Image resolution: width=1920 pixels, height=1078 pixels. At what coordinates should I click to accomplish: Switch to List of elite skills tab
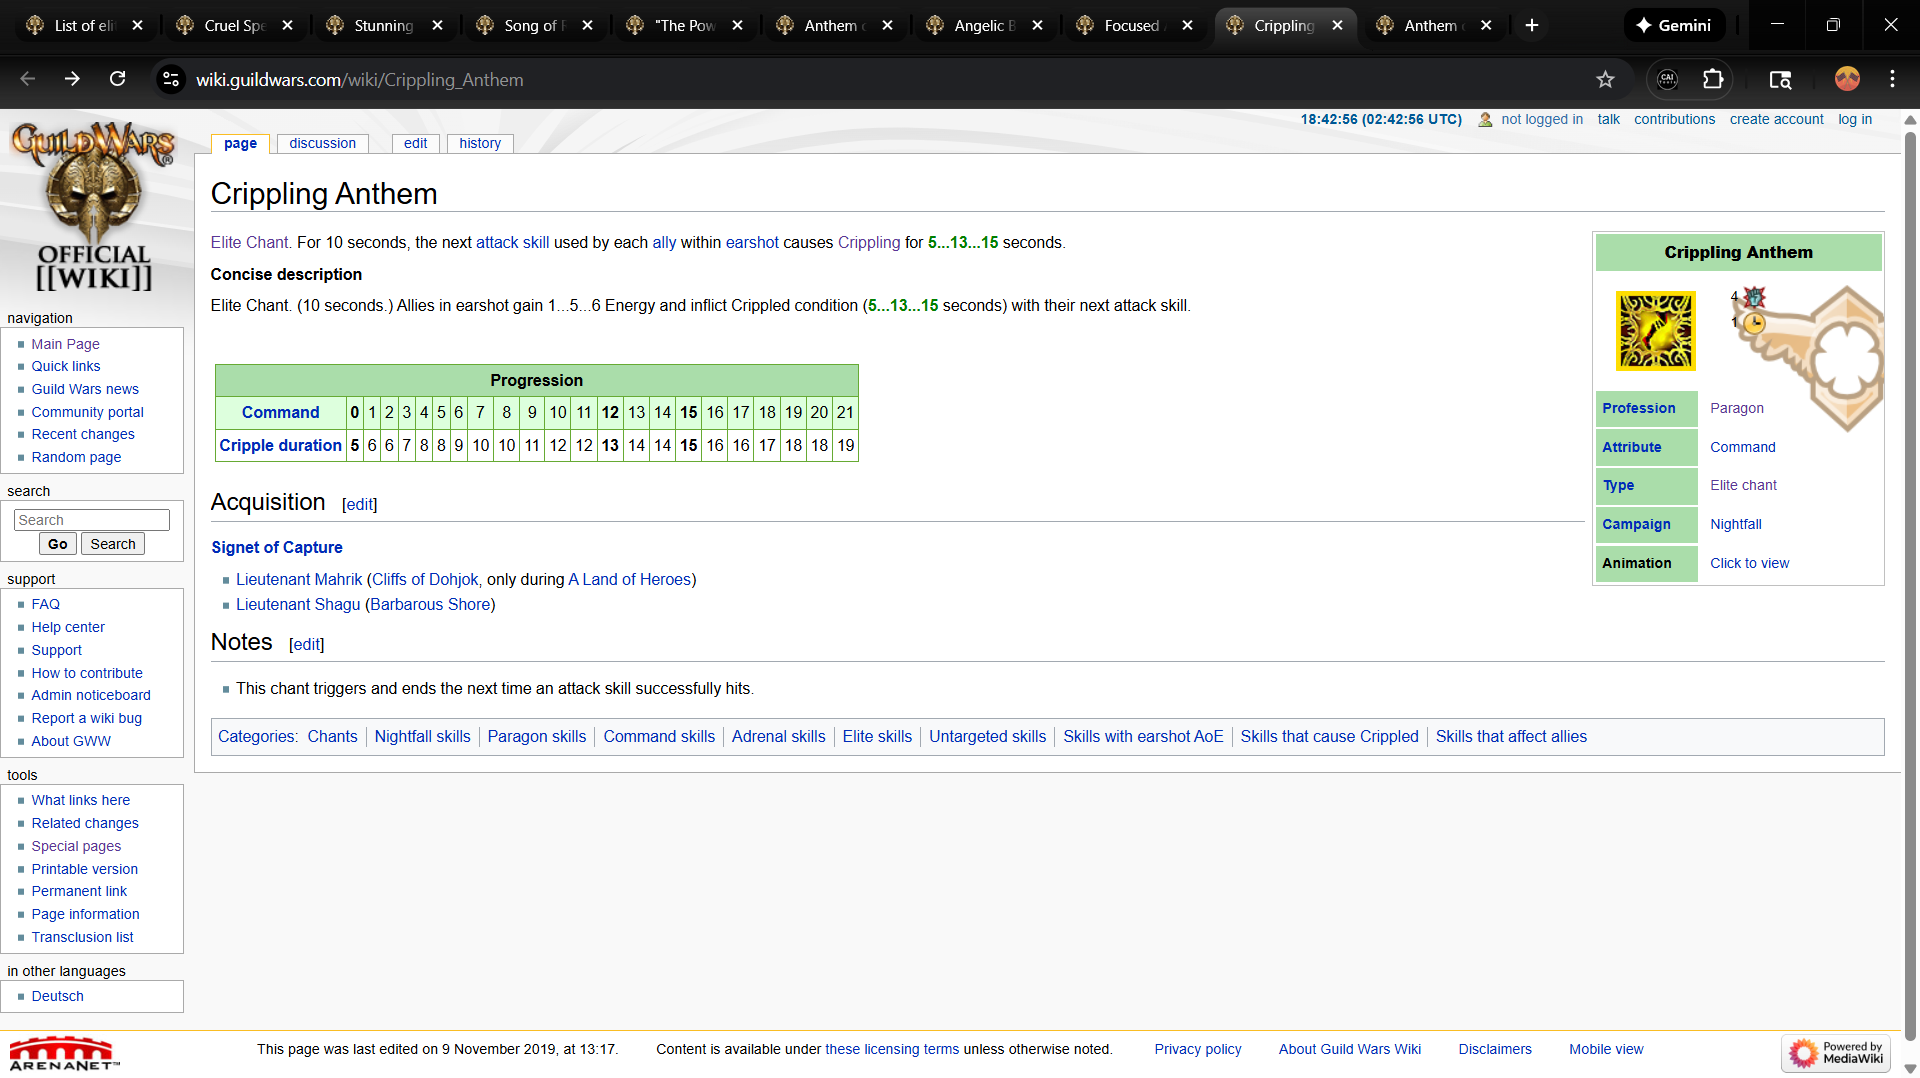click(x=84, y=25)
